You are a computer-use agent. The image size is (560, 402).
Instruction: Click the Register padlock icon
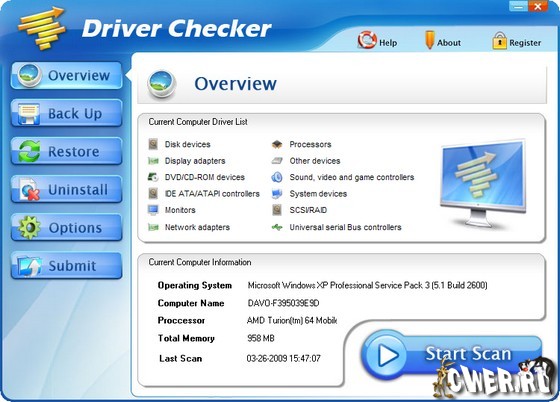click(499, 41)
